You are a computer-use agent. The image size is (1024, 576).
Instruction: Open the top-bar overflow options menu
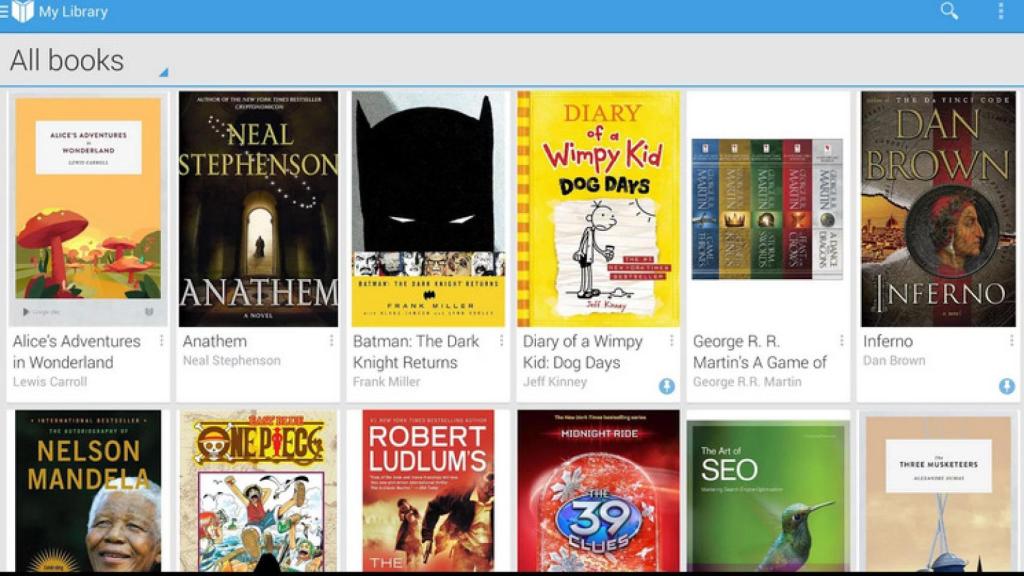point(1000,10)
